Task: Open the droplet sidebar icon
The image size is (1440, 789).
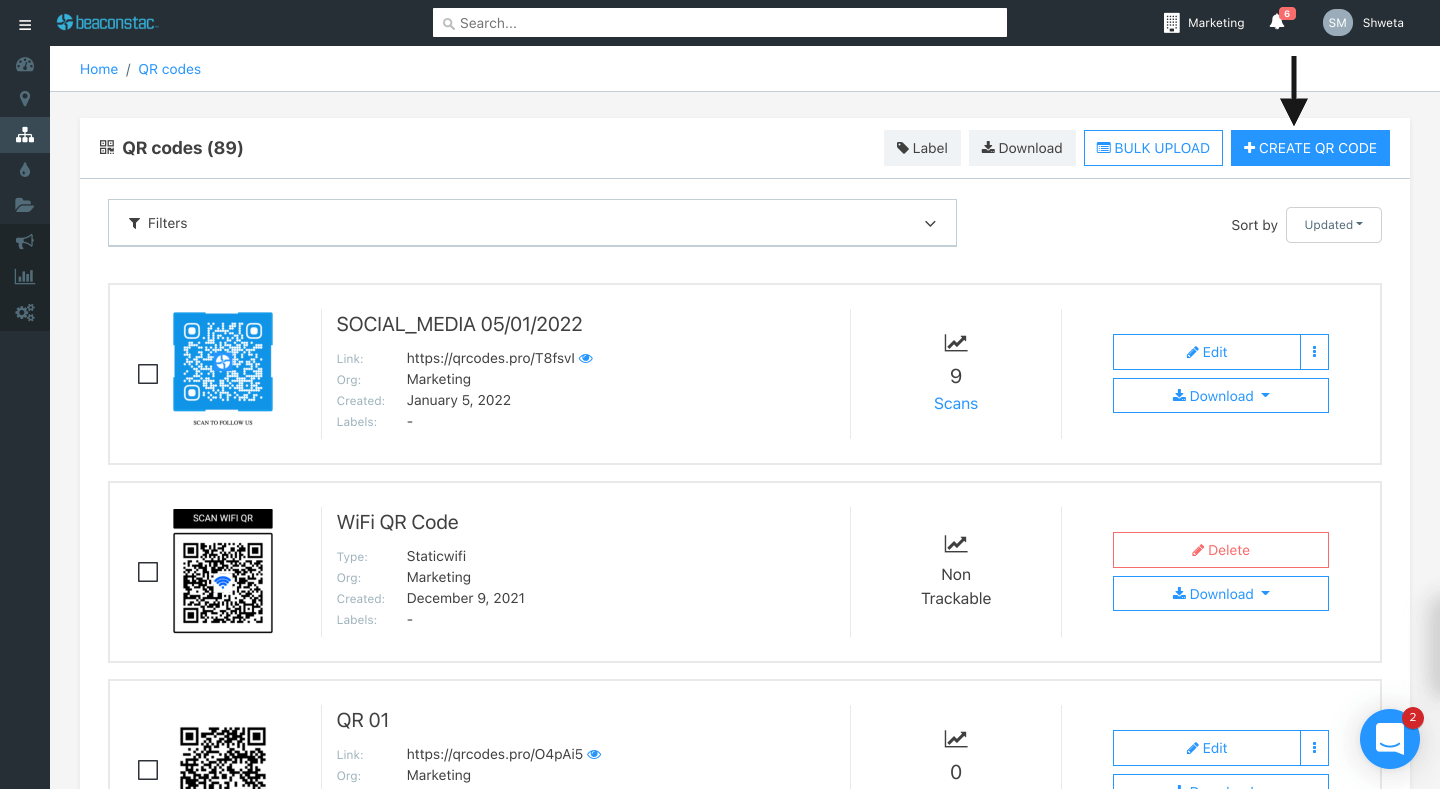Action: (25, 170)
